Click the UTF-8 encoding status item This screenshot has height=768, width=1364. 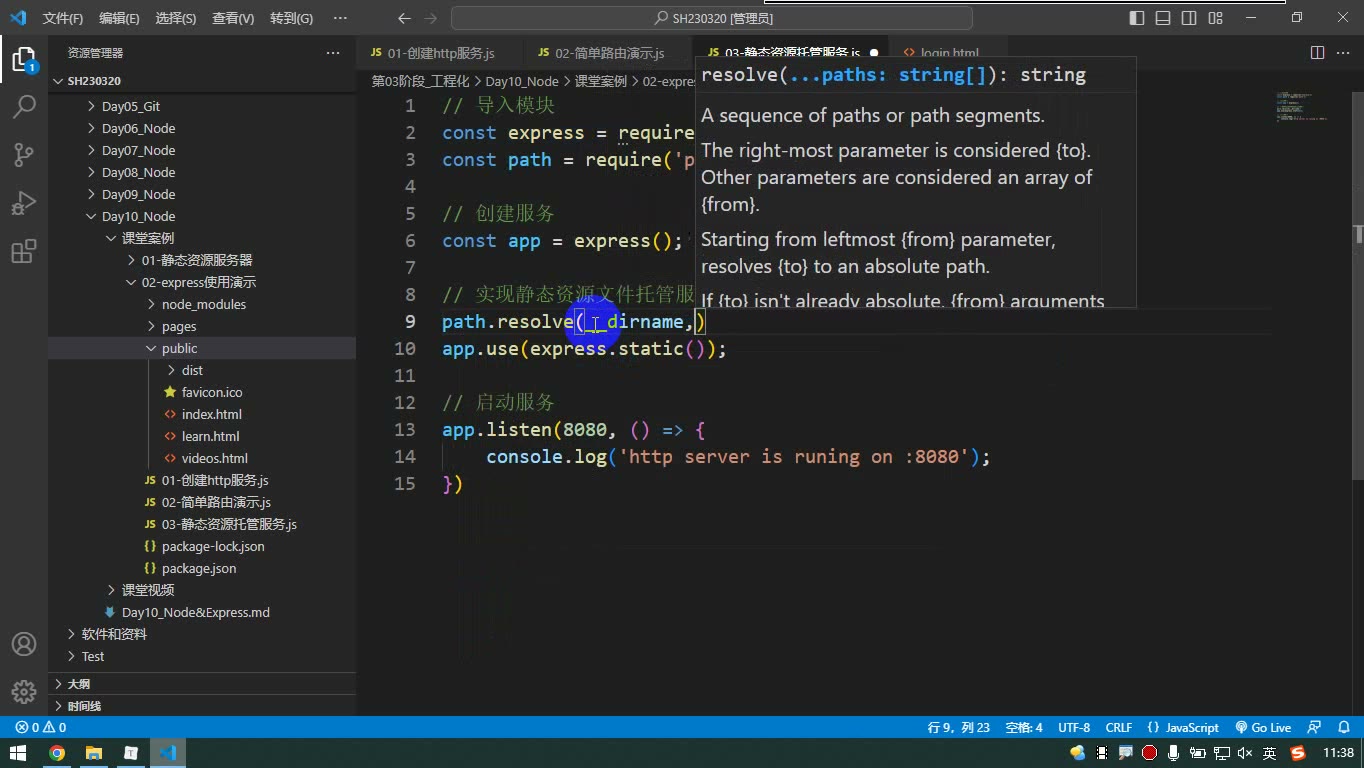pos(1074,728)
